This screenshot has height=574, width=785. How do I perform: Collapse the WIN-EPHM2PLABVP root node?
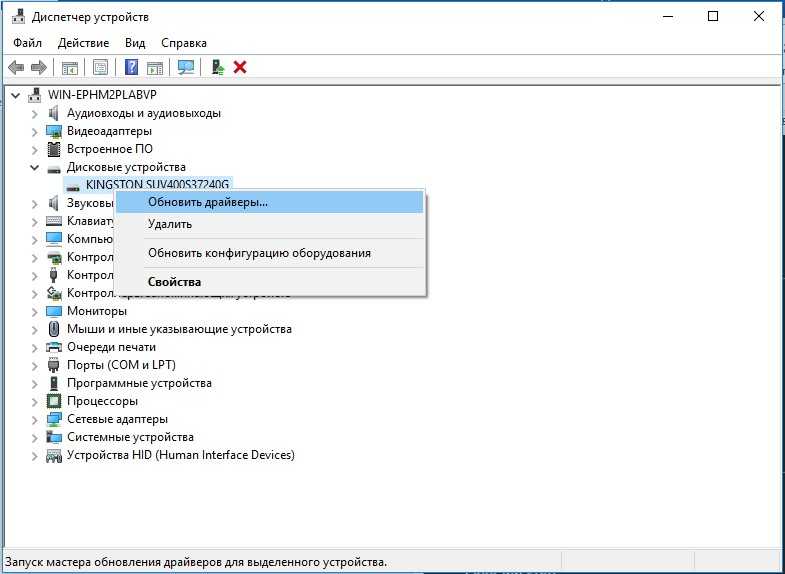point(16,95)
